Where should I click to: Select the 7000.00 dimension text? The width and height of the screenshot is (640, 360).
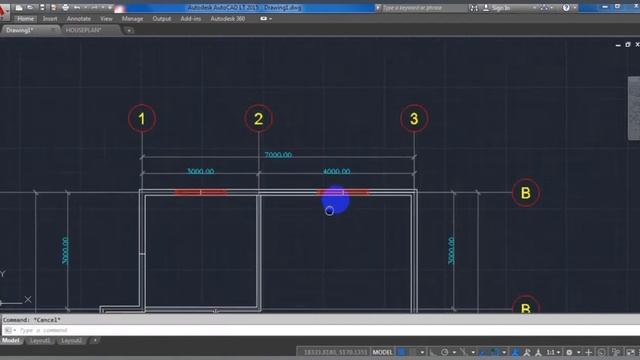point(278,155)
